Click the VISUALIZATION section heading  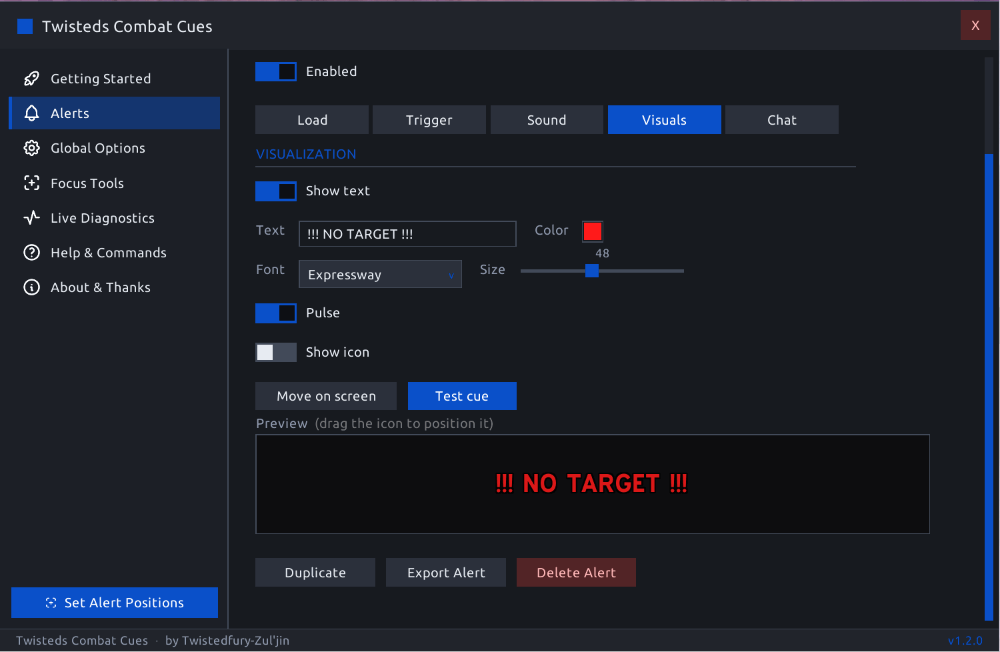tap(306, 154)
